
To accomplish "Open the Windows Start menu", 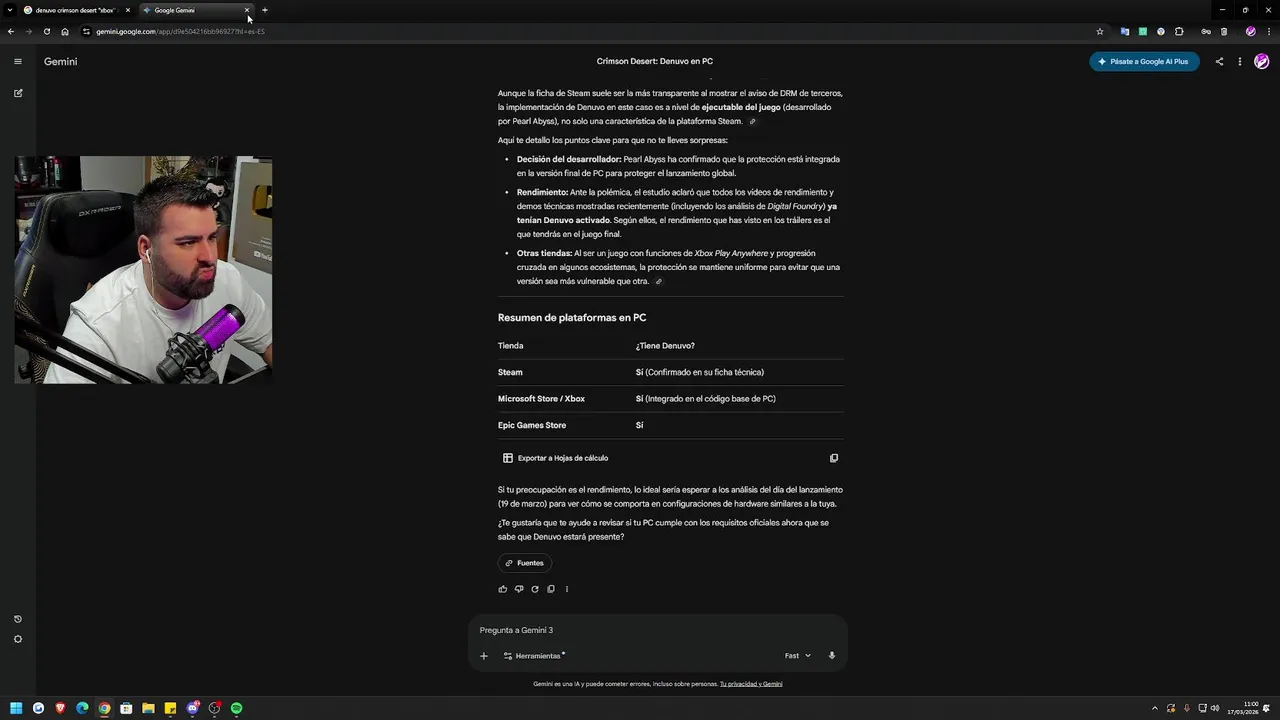I will tap(16, 708).
